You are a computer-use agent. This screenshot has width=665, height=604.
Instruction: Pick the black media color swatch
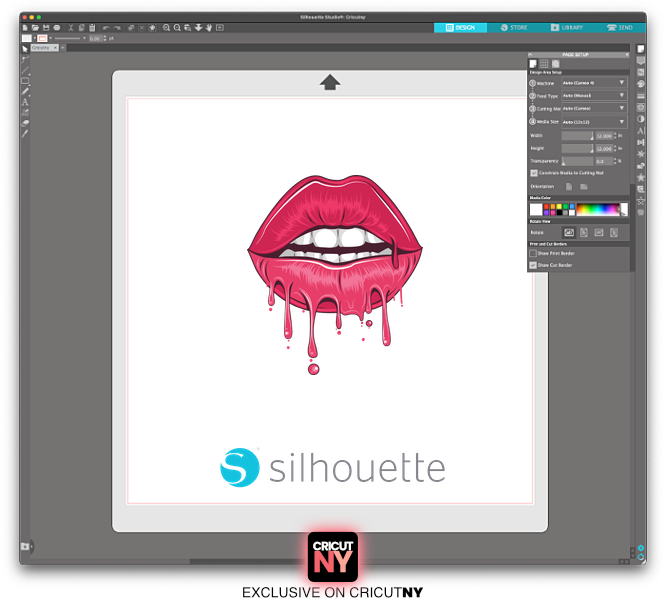click(559, 212)
